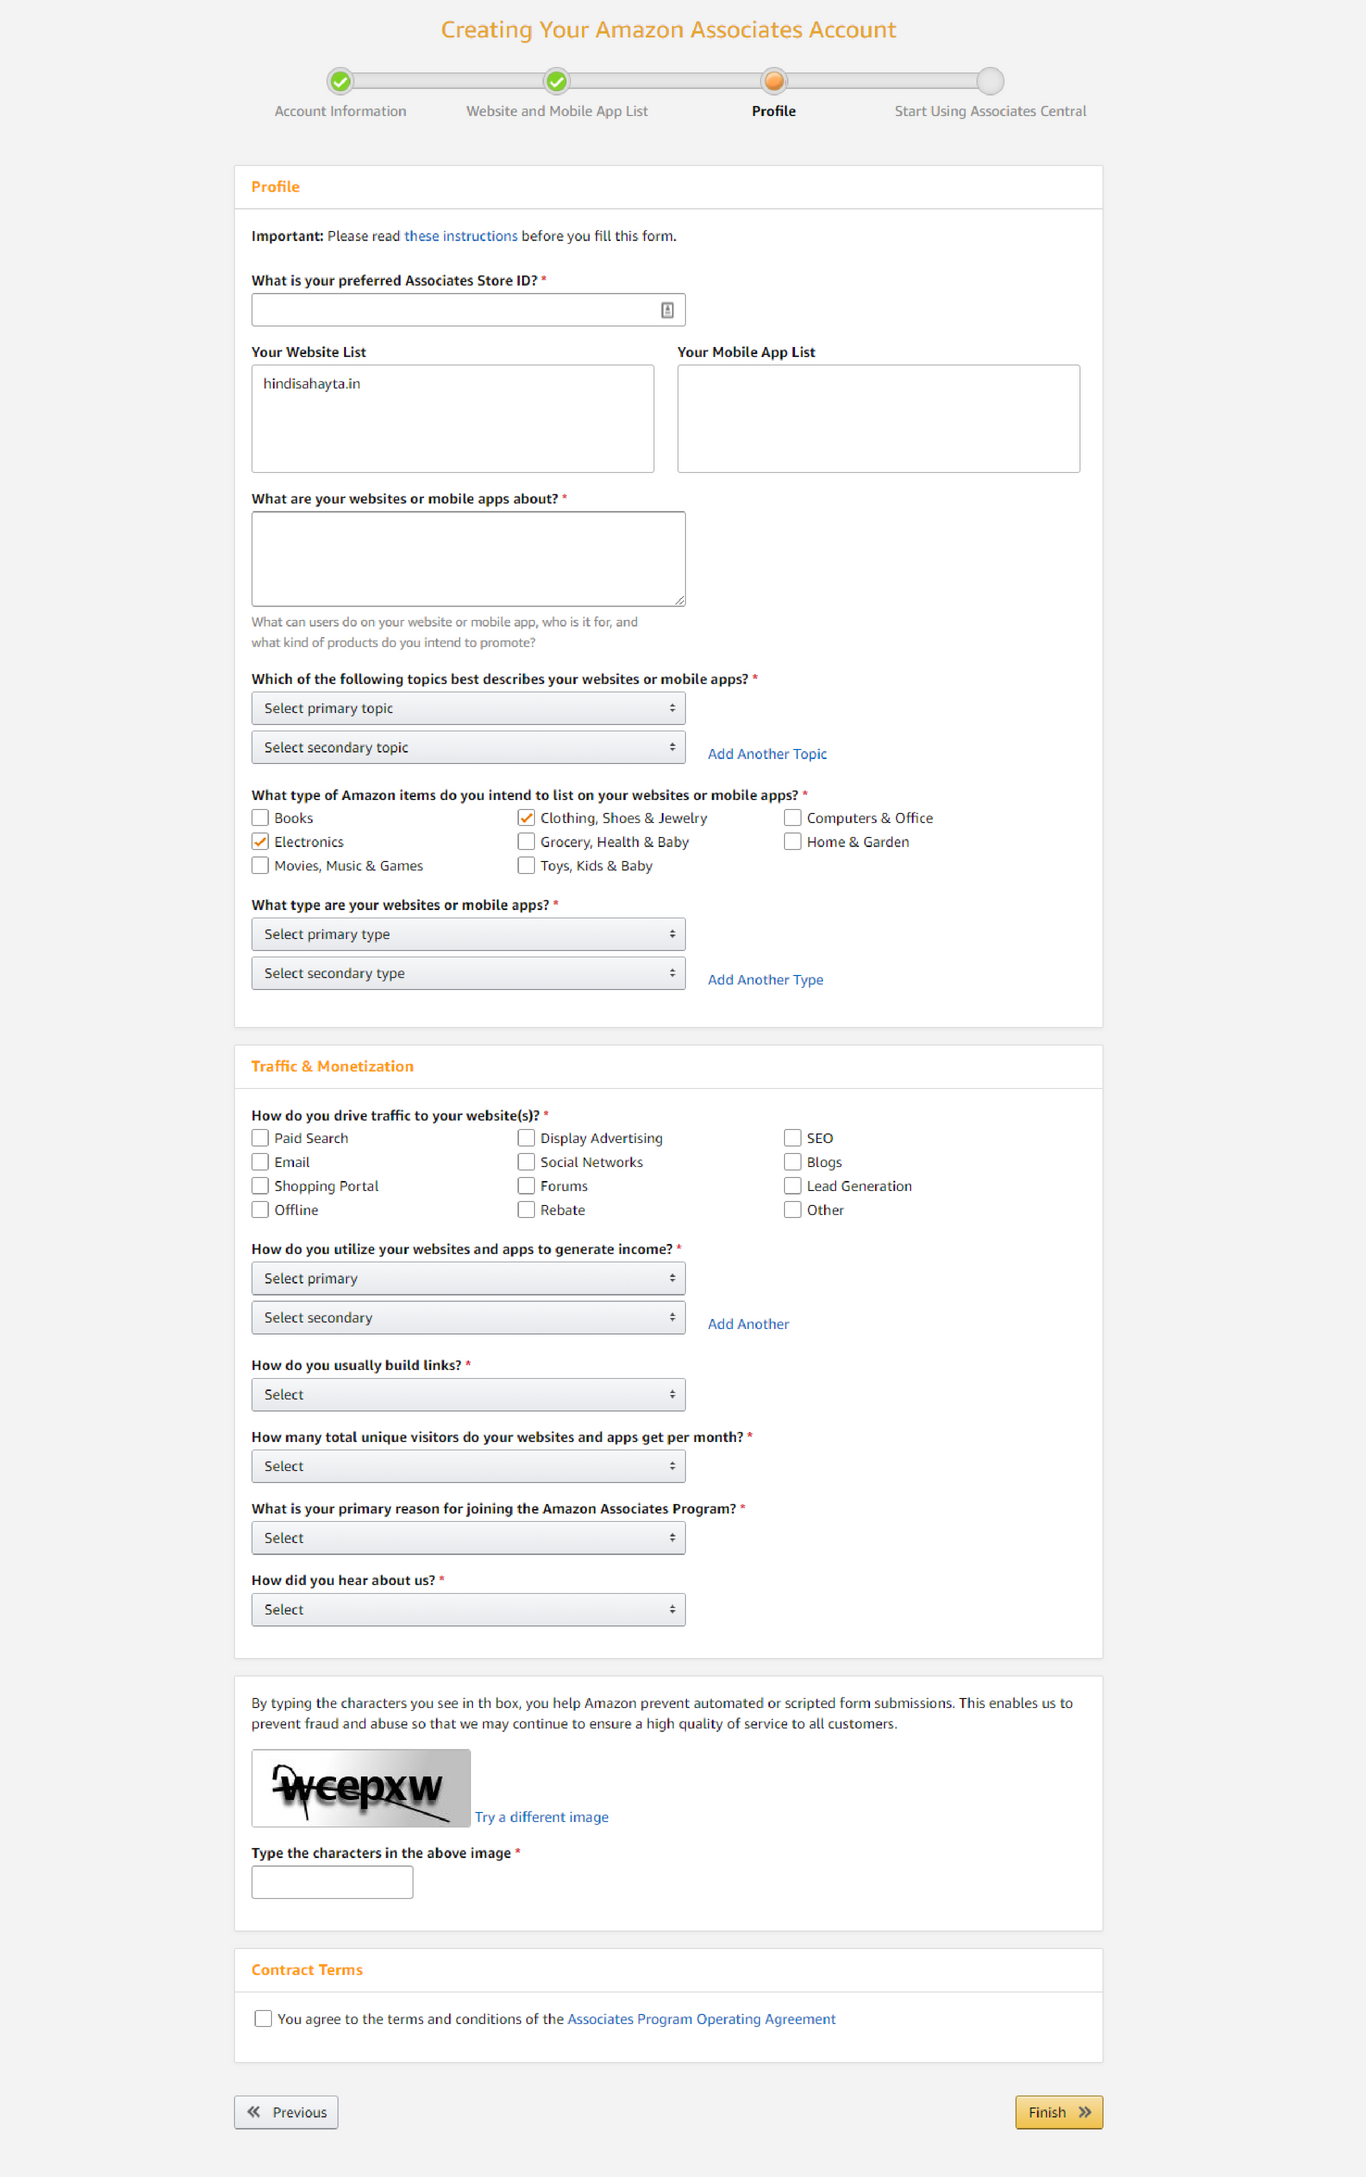Viewport: 1366px width, 2177px height.
Task: Check the SEO checkbox
Action: point(792,1138)
